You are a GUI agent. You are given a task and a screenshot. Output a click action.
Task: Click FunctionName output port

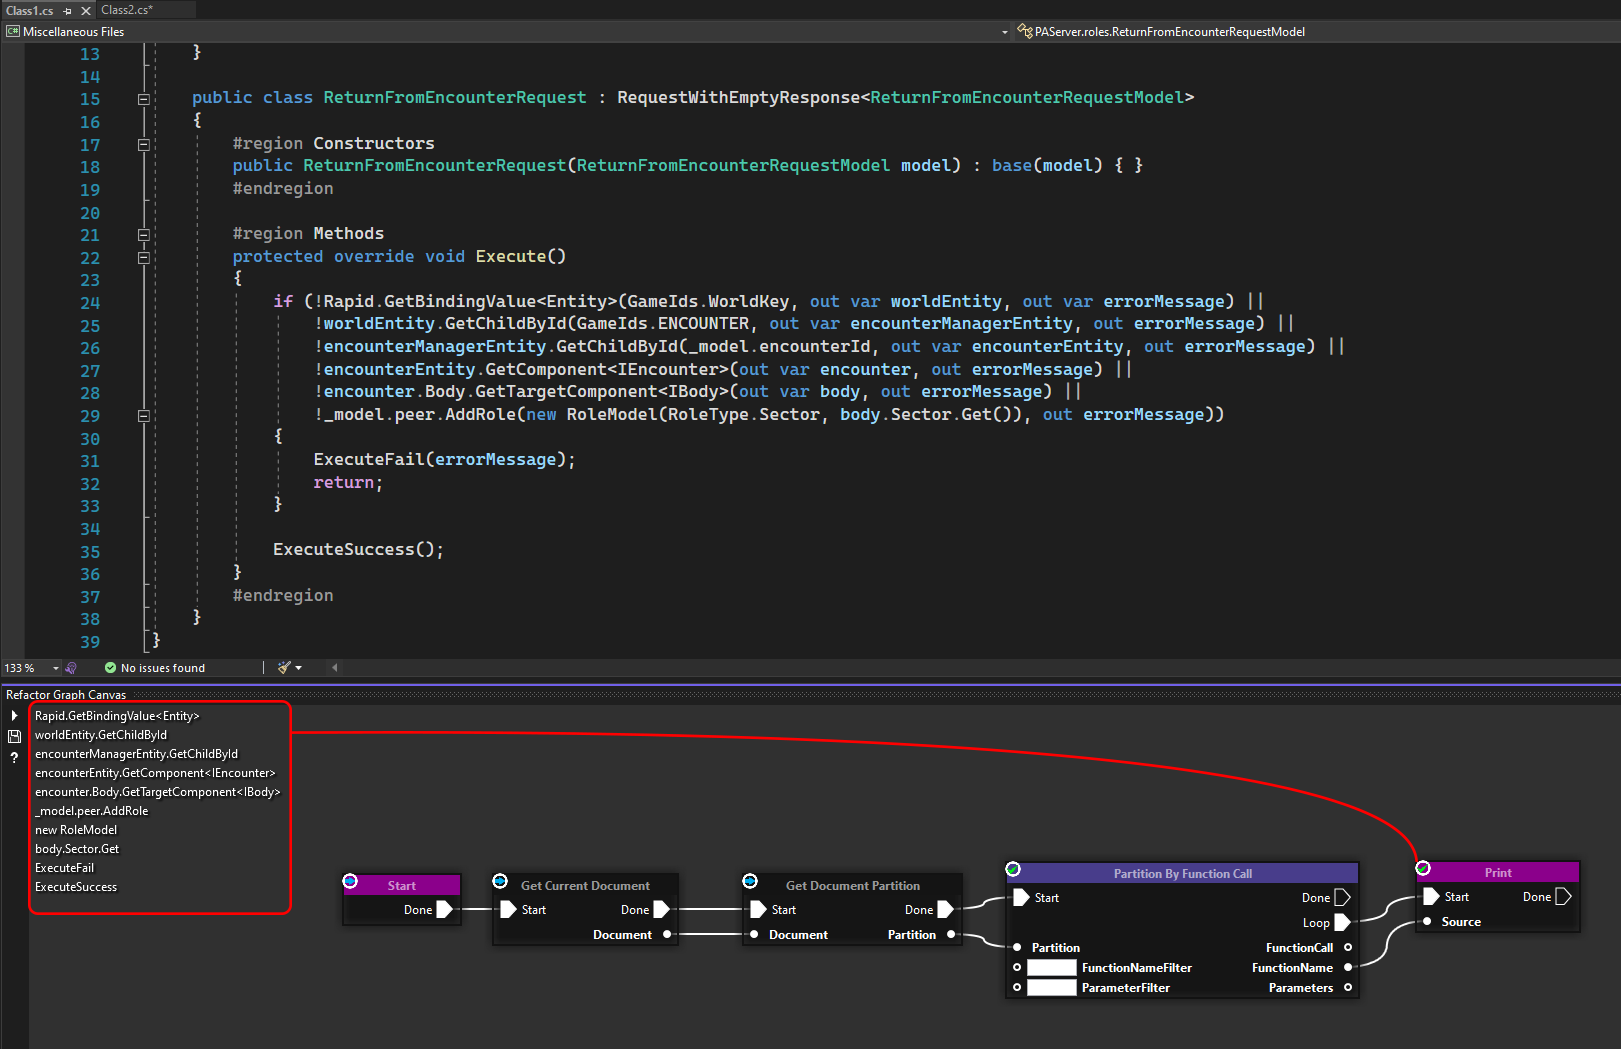click(1348, 968)
